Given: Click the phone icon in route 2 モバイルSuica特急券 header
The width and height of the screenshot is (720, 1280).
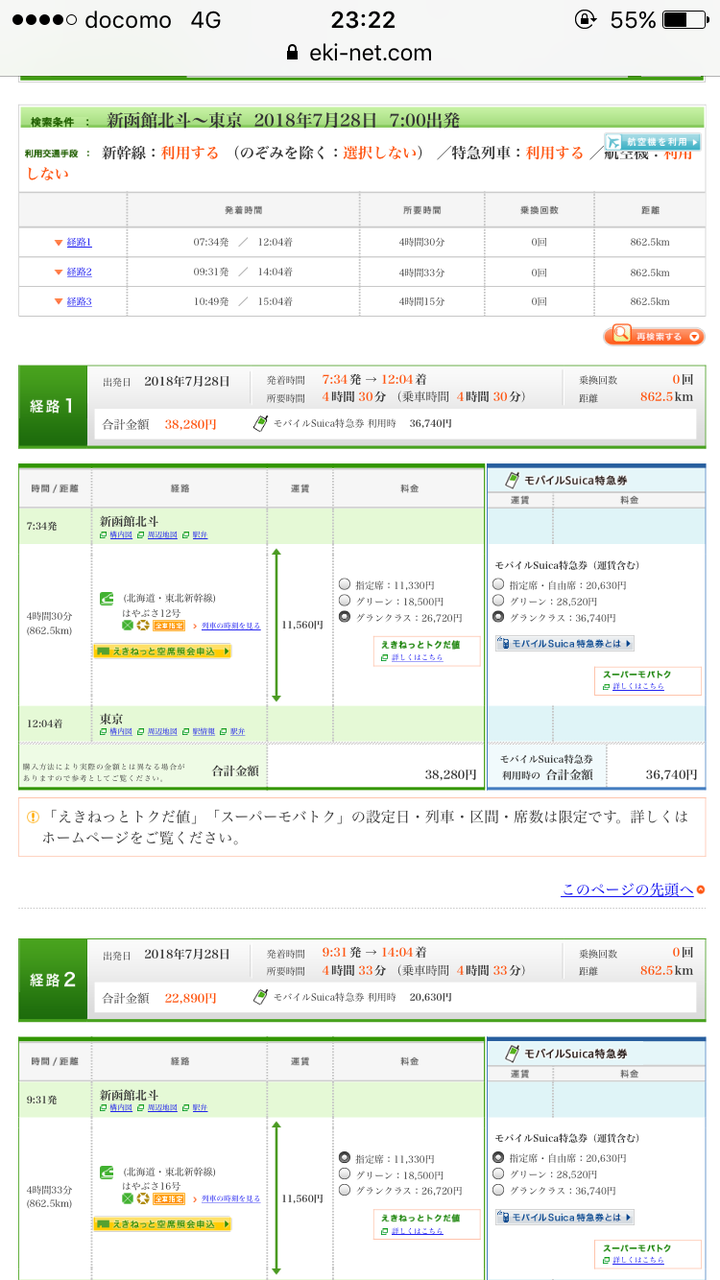Looking at the screenshot, I should click(x=512, y=1053).
